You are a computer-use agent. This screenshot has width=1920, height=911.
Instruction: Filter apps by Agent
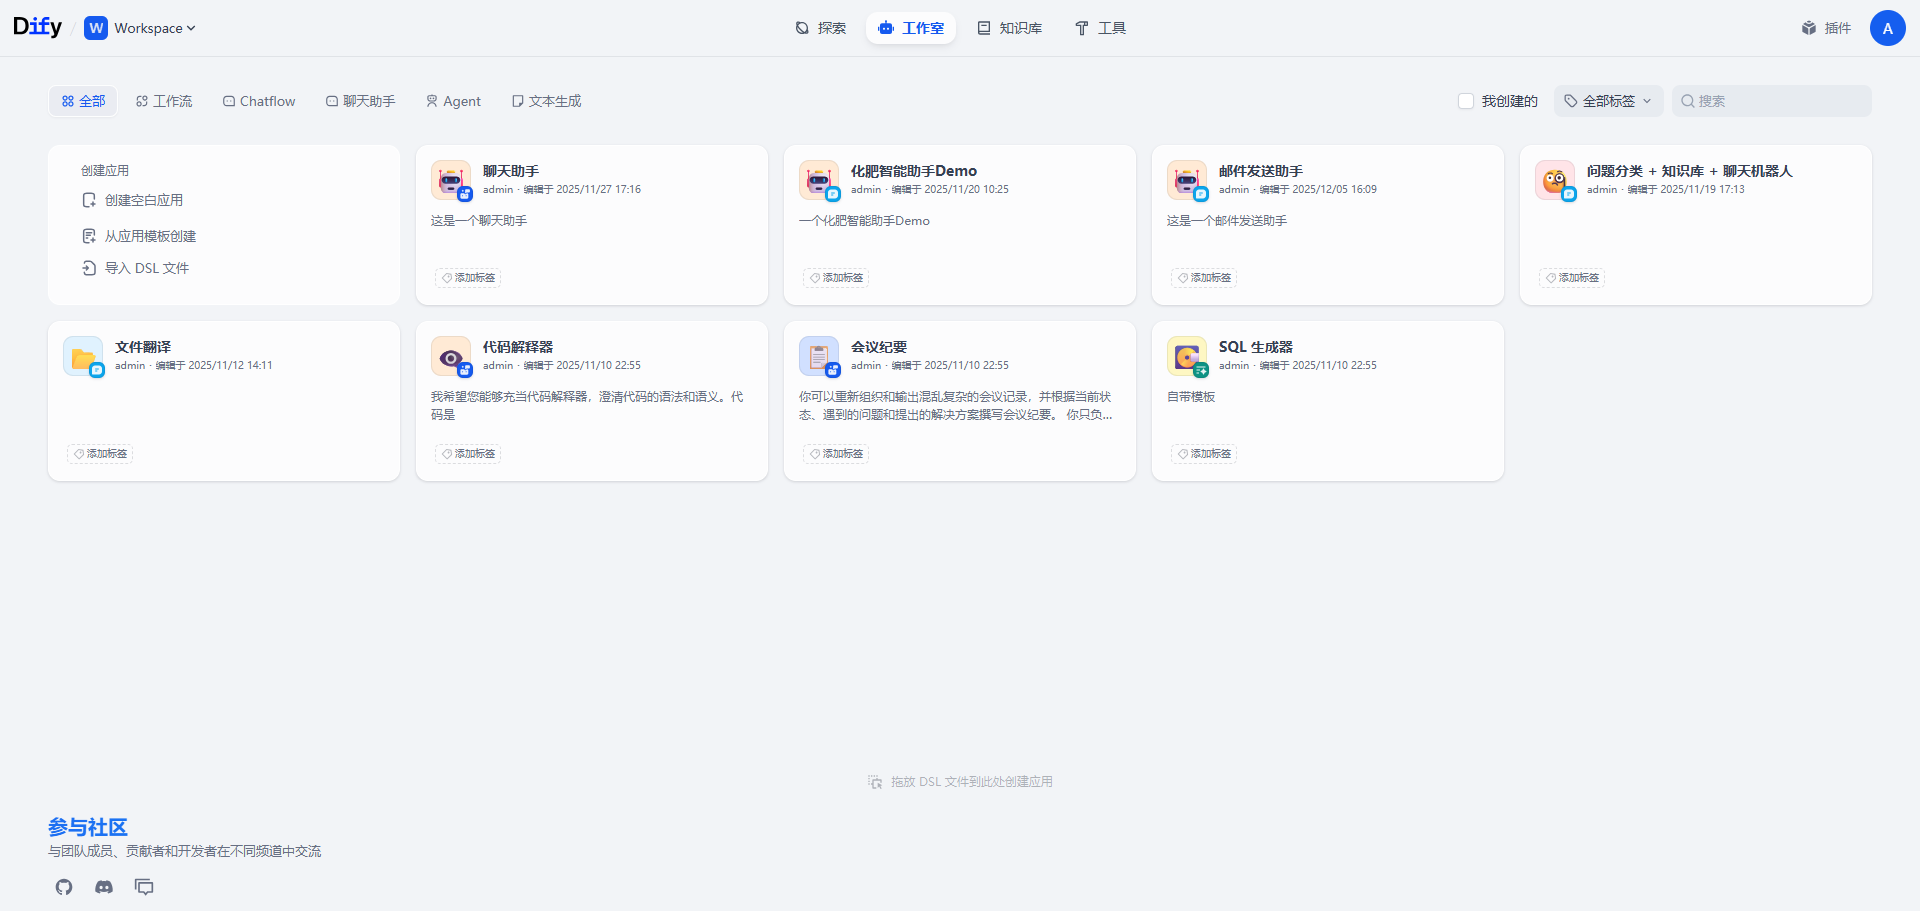pos(453,101)
